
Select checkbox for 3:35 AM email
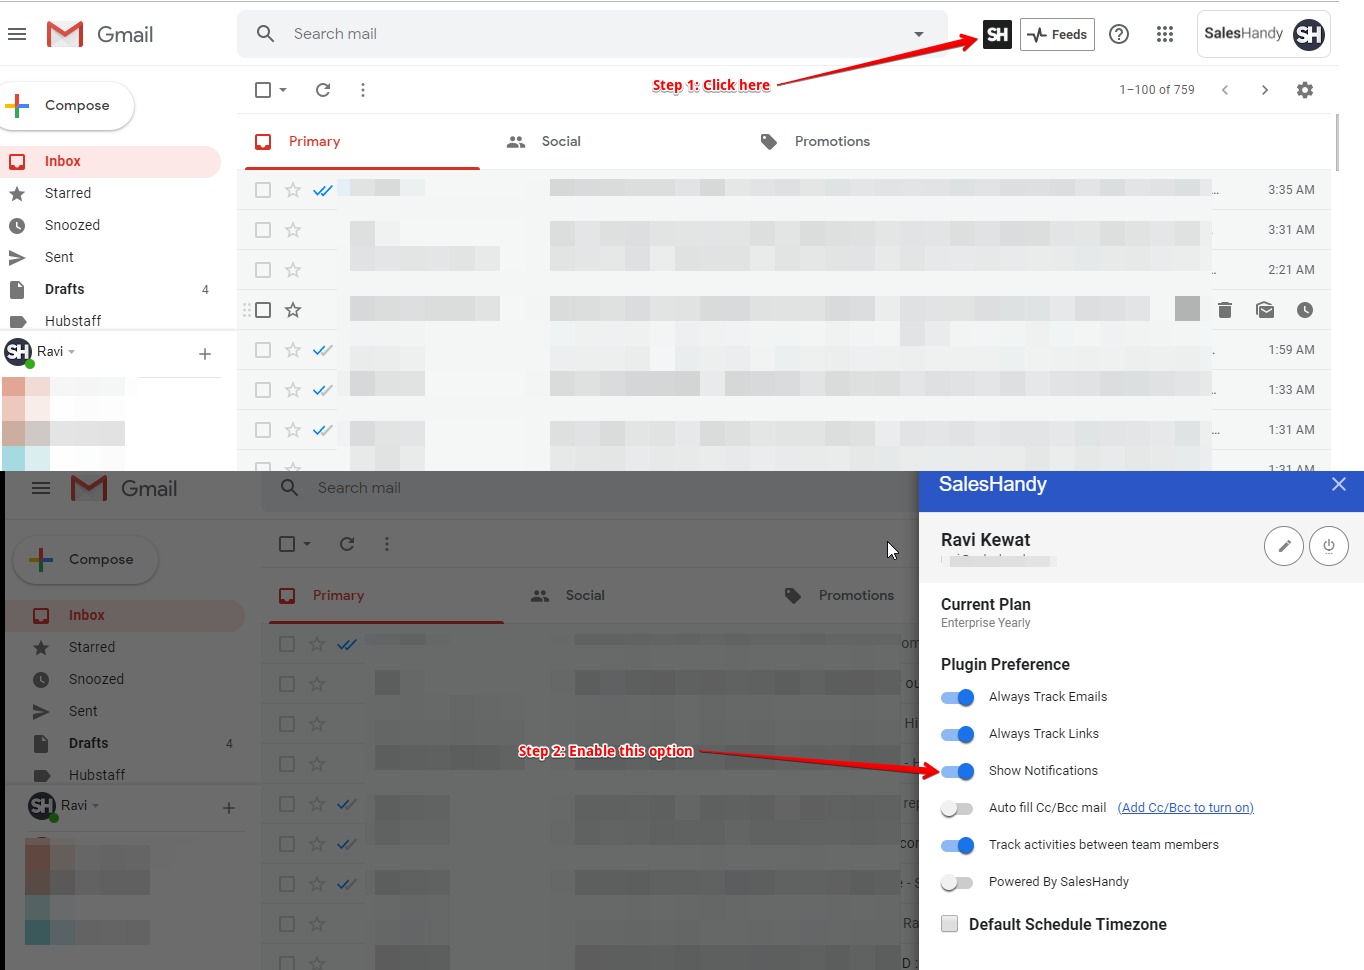click(x=263, y=190)
